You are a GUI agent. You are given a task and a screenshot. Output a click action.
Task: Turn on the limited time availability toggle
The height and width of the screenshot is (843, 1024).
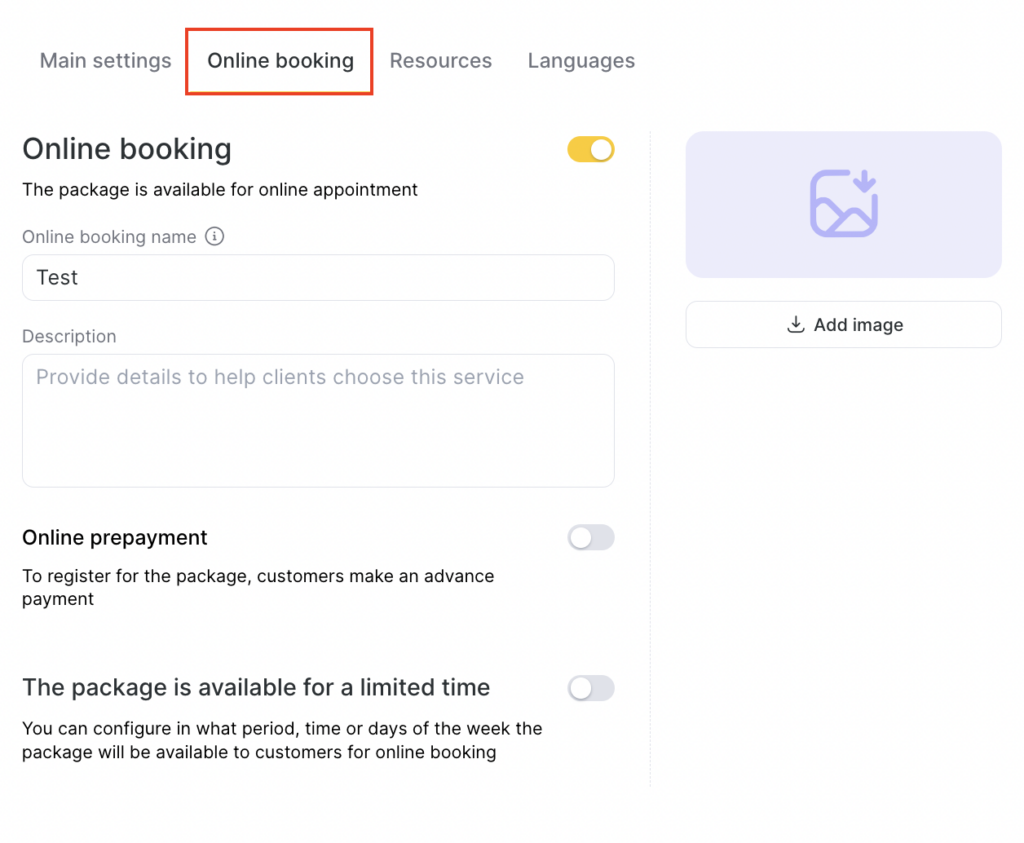[x=591, y=688]
